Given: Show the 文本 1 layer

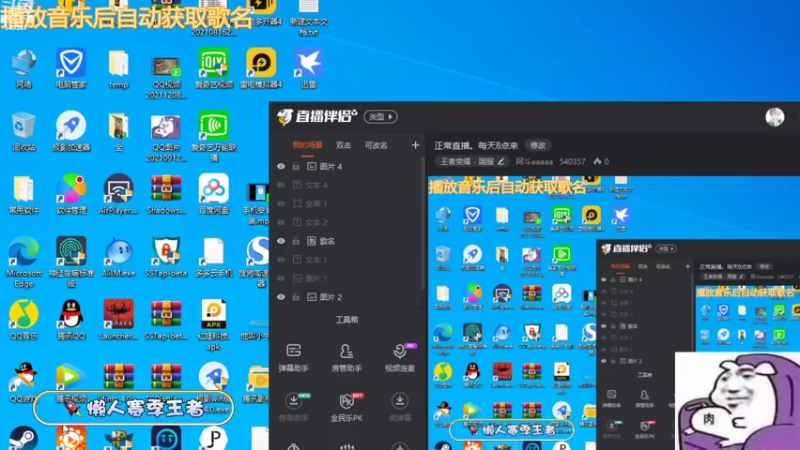Looking at the screenshot, I should point(281,260).
